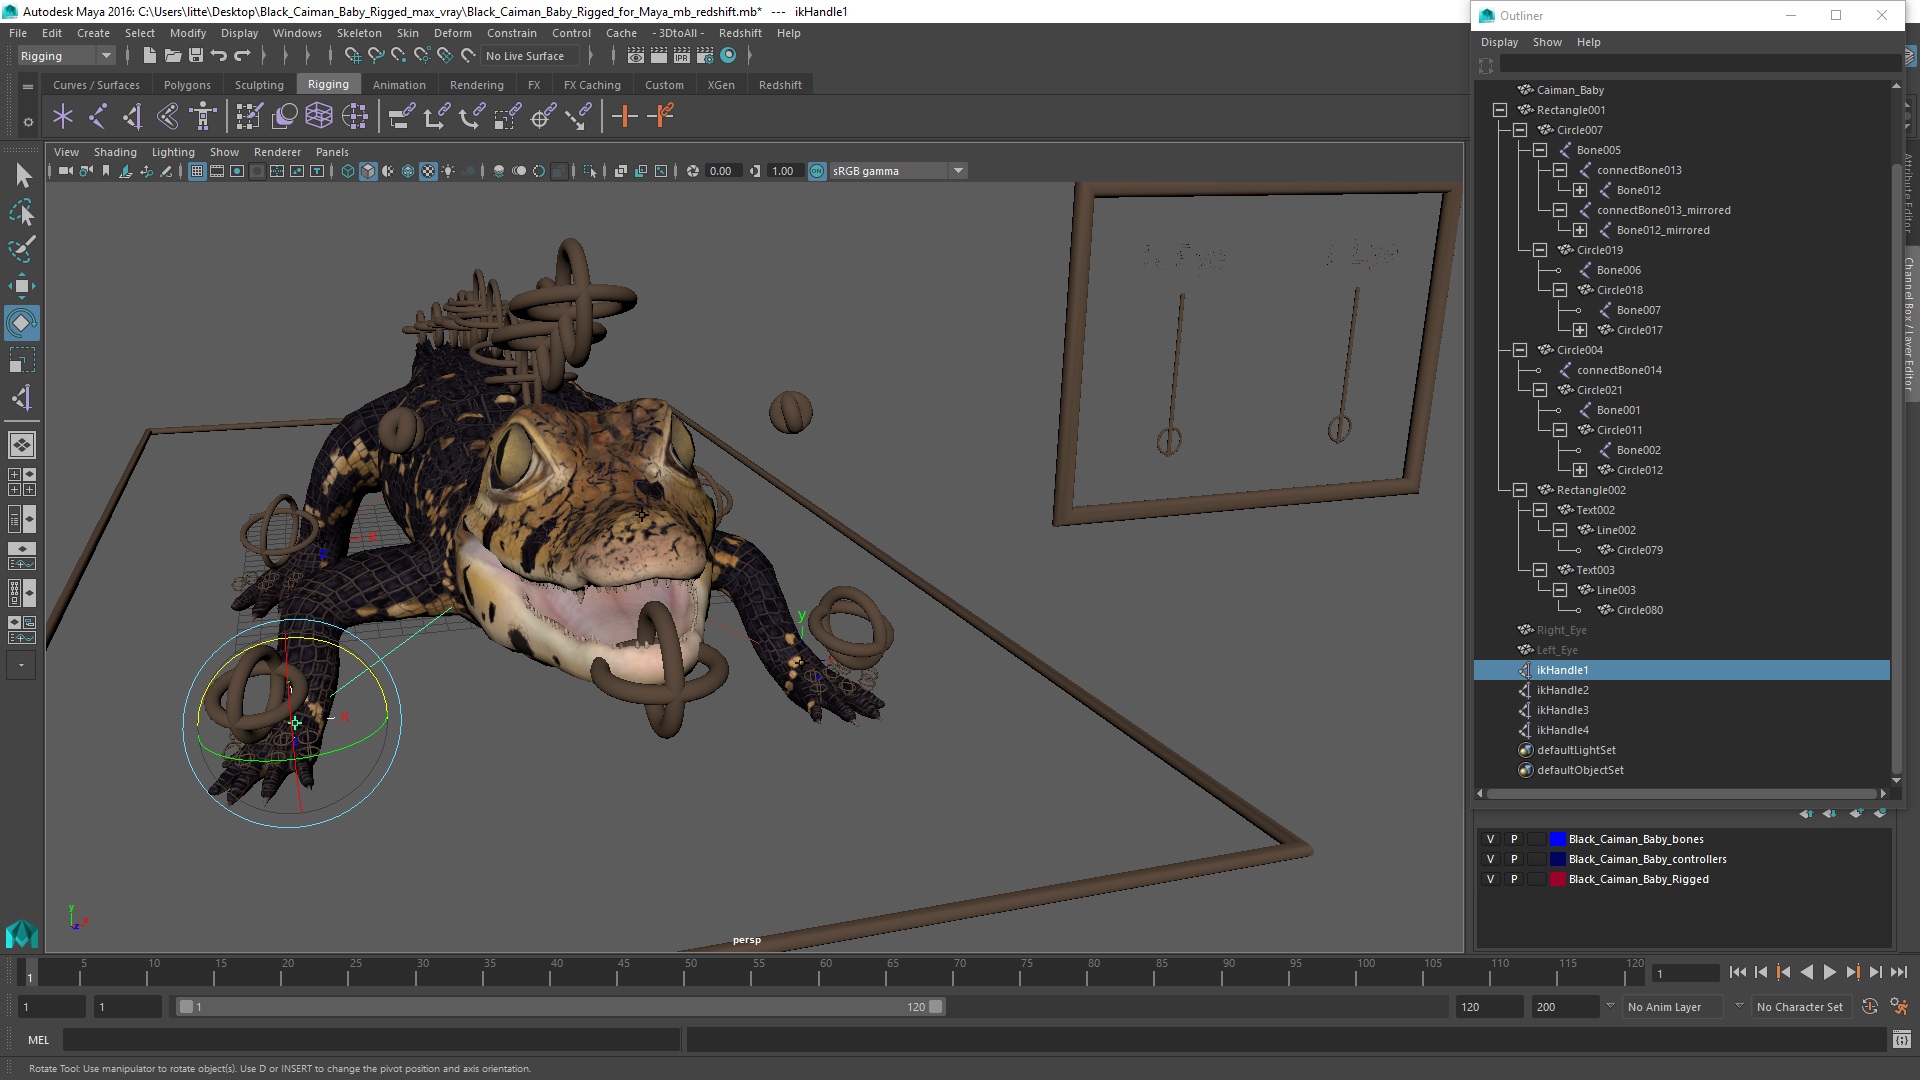Click the Quick Rig human figure icon

click(x=203, y=117)
